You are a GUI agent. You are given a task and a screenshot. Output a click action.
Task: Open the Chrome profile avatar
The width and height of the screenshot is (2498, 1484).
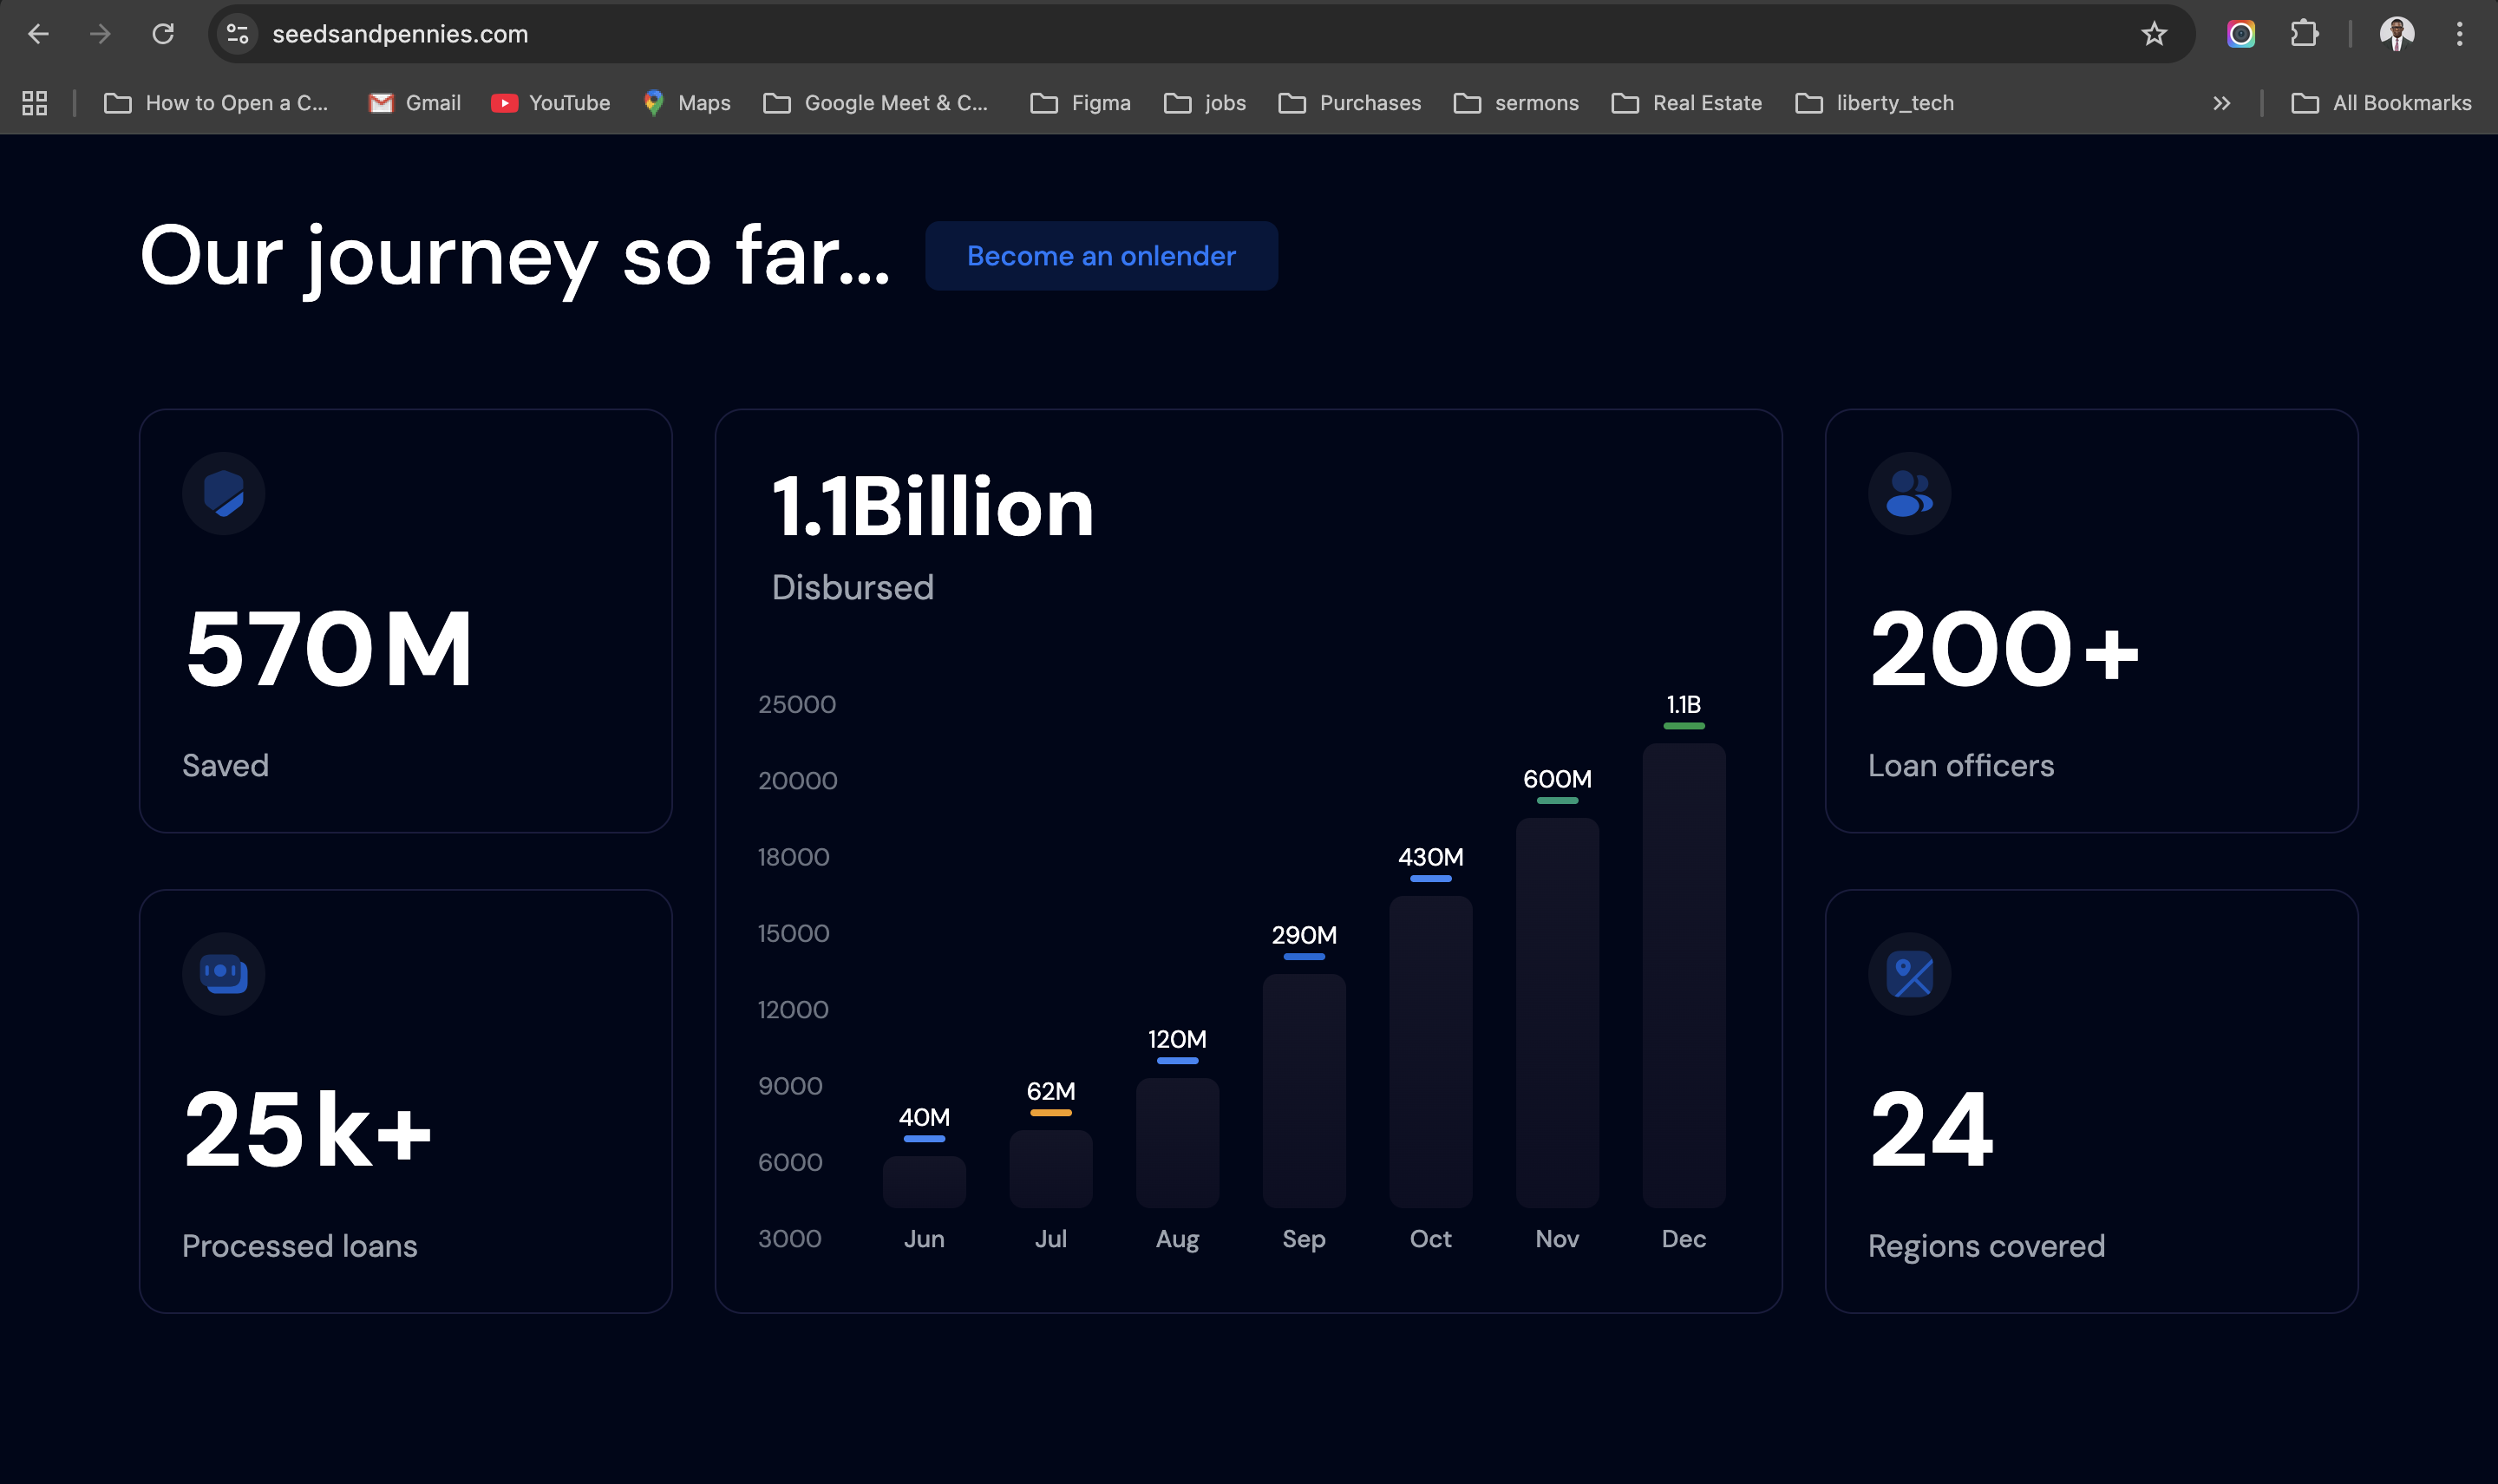pos(2396,34)
